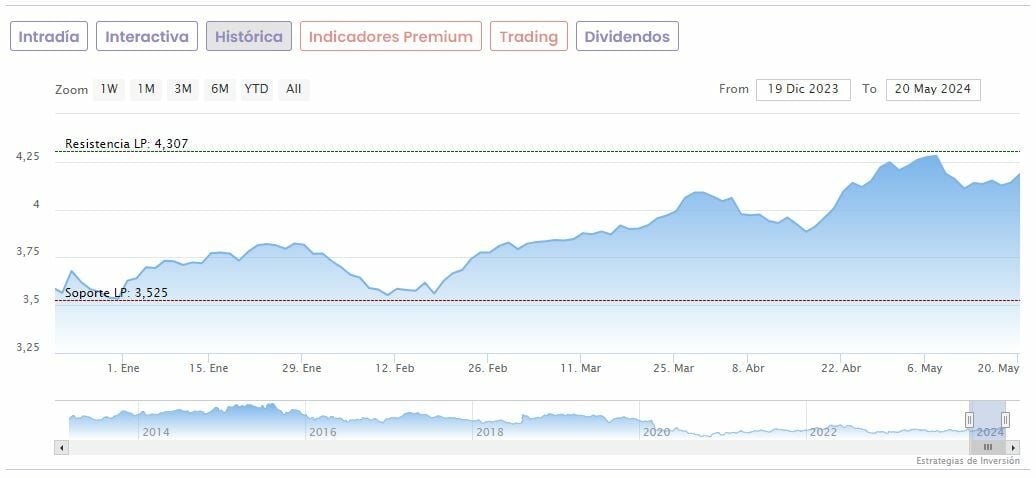Click the navigator left range handle
This screenshot has width=1036, height=478.
[969, 420]
